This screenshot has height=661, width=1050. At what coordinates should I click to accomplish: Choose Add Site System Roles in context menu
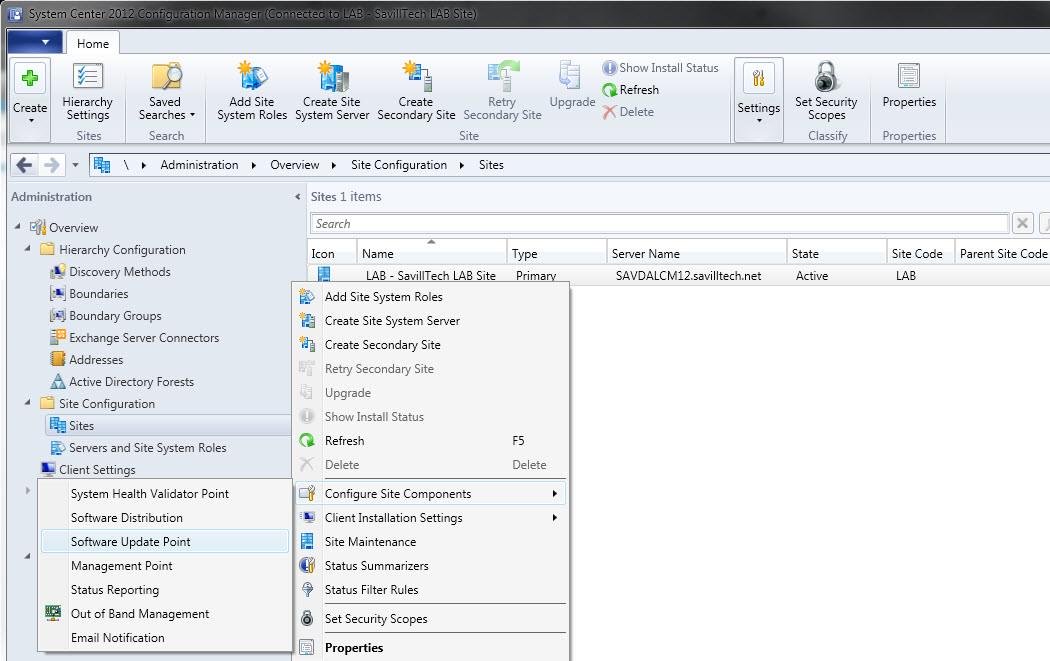[x=433, y=297]
